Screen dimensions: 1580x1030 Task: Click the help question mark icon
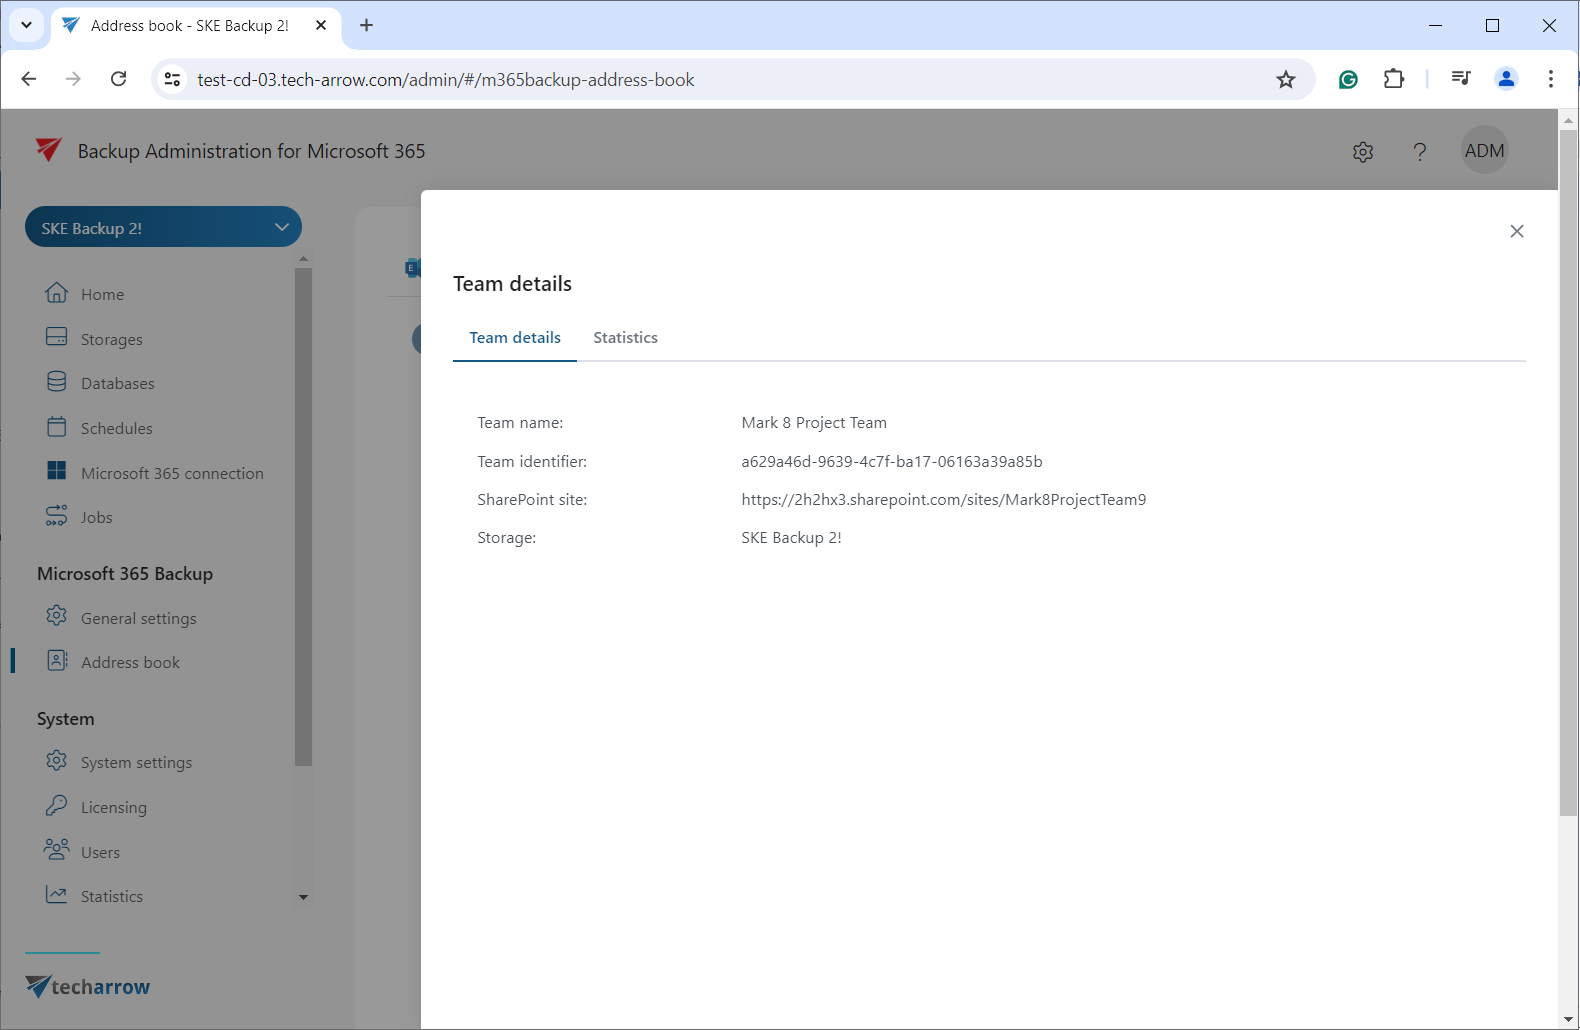pyautogui.click(x=1419, y=152)
